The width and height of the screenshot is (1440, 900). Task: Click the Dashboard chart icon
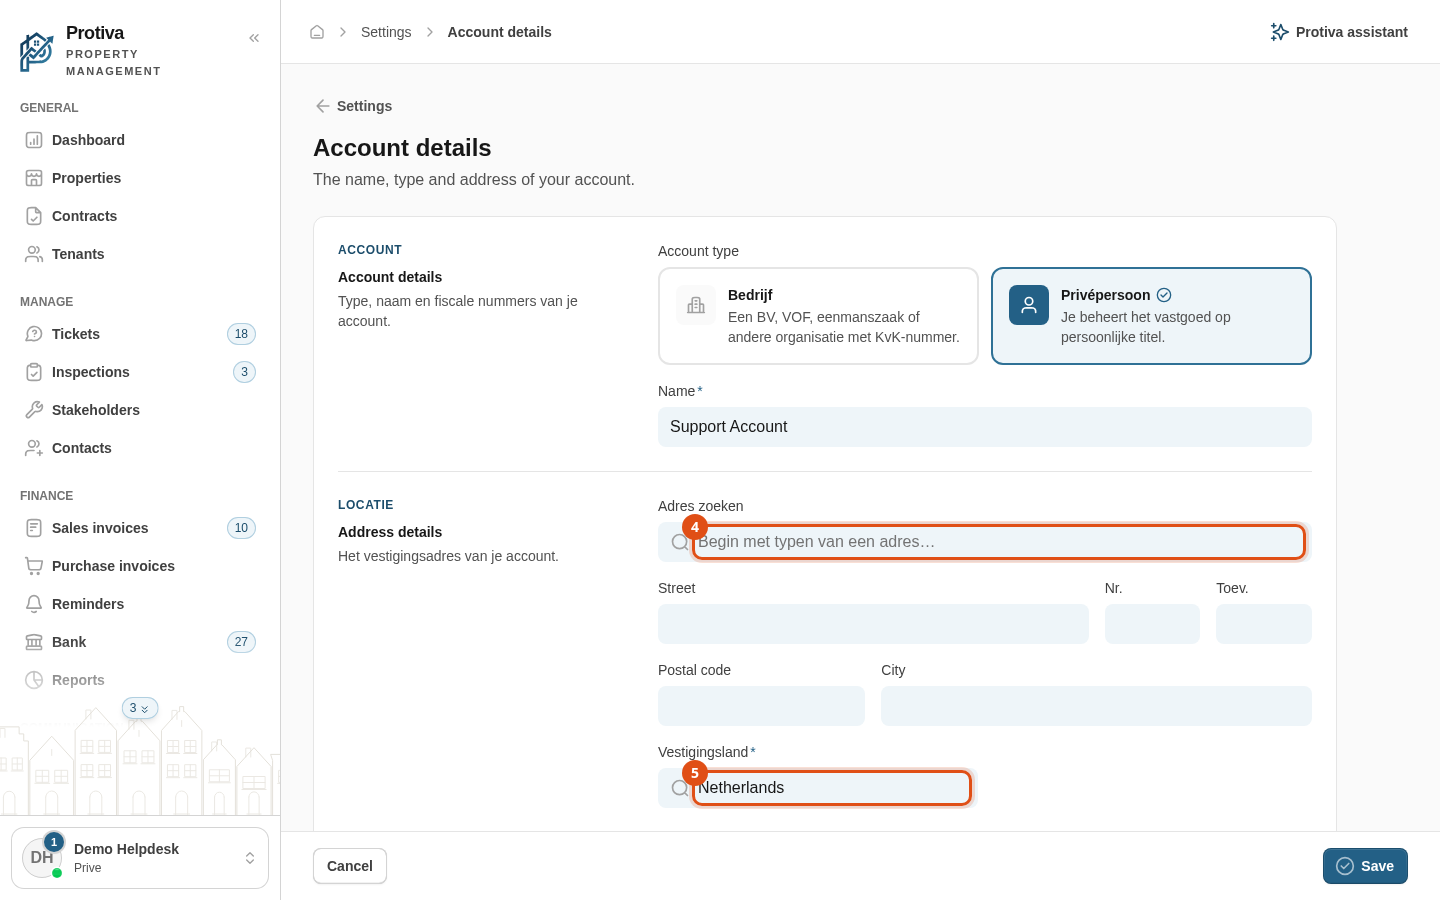(x=34, y=140)
